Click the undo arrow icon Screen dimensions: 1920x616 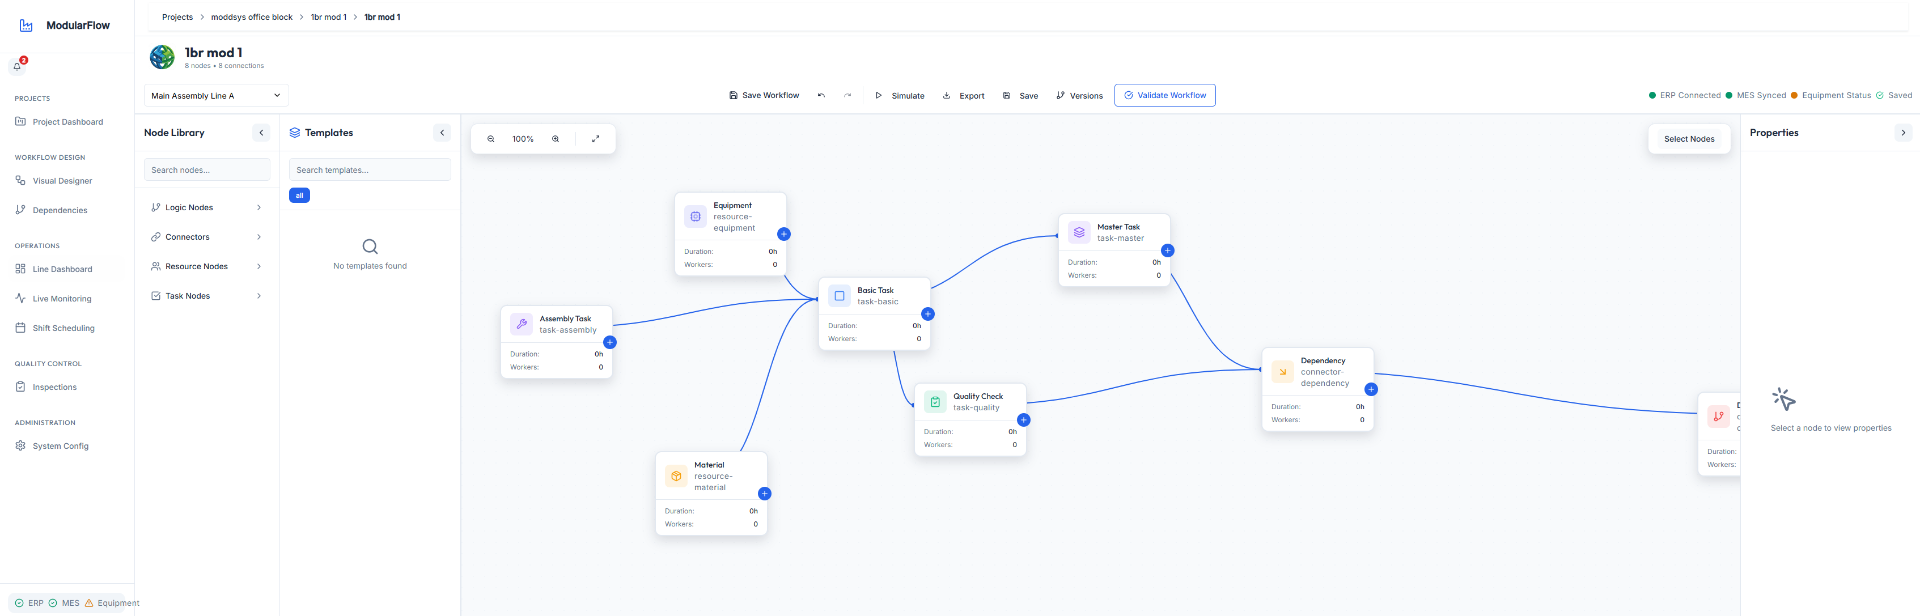coord(821,96)
